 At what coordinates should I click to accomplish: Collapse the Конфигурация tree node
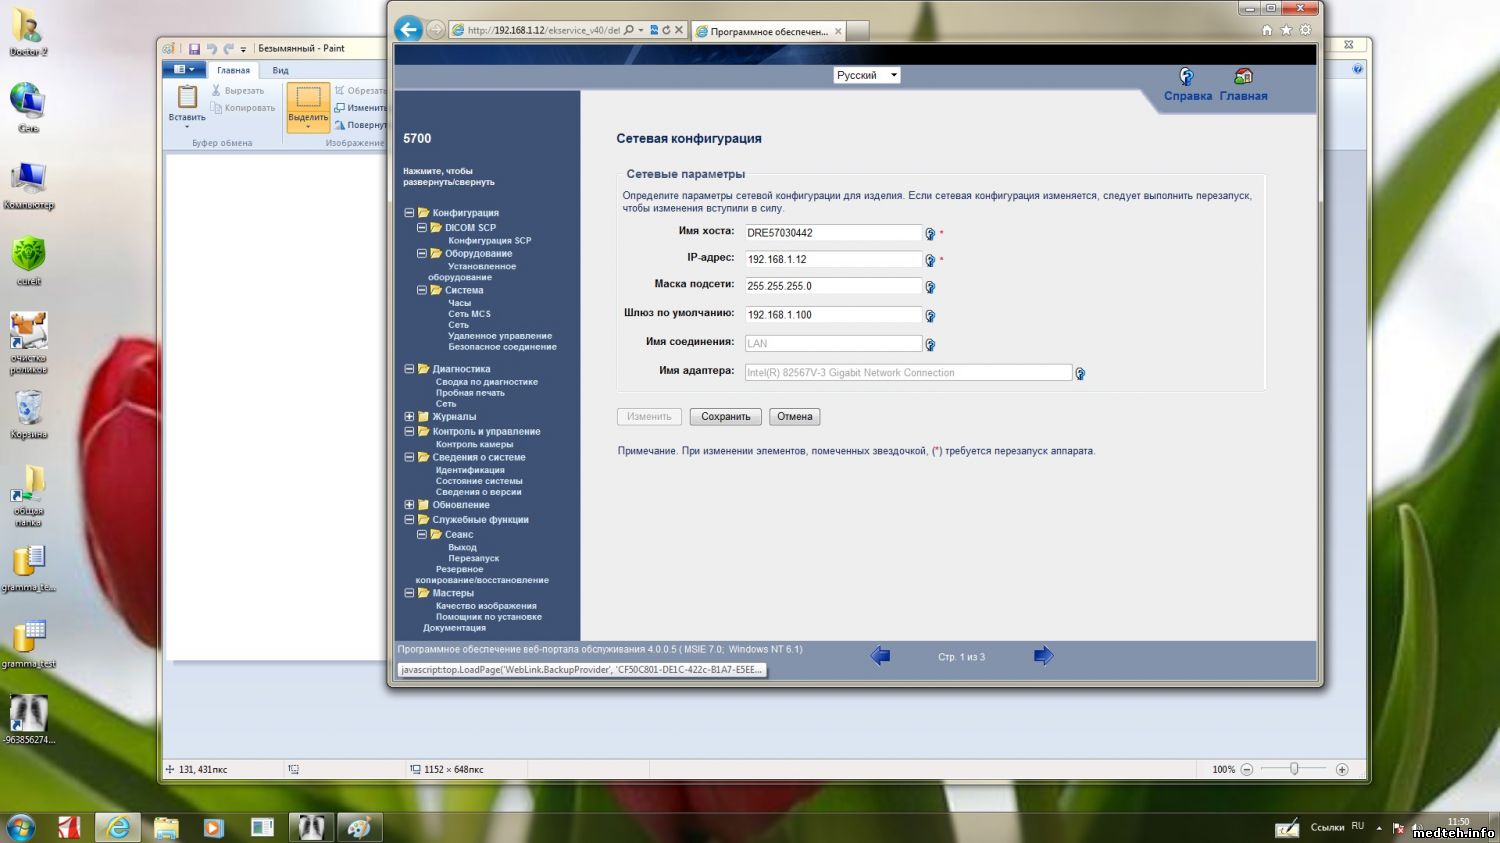click(x=409, y=213)
